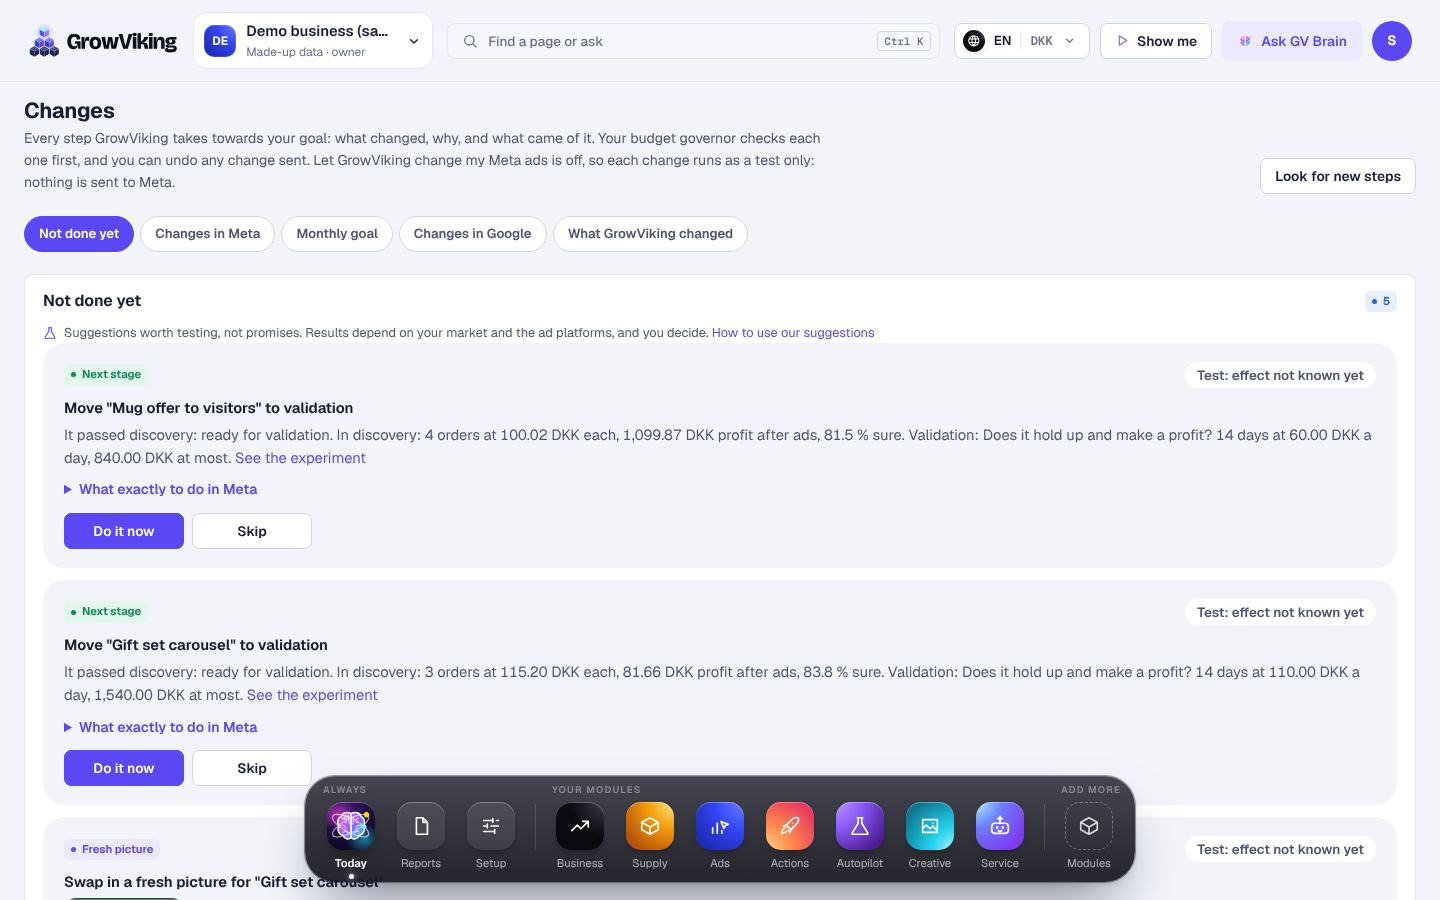Open See the experiment for Mug offer
This screenshot has height=900, width=1440.
300,458
